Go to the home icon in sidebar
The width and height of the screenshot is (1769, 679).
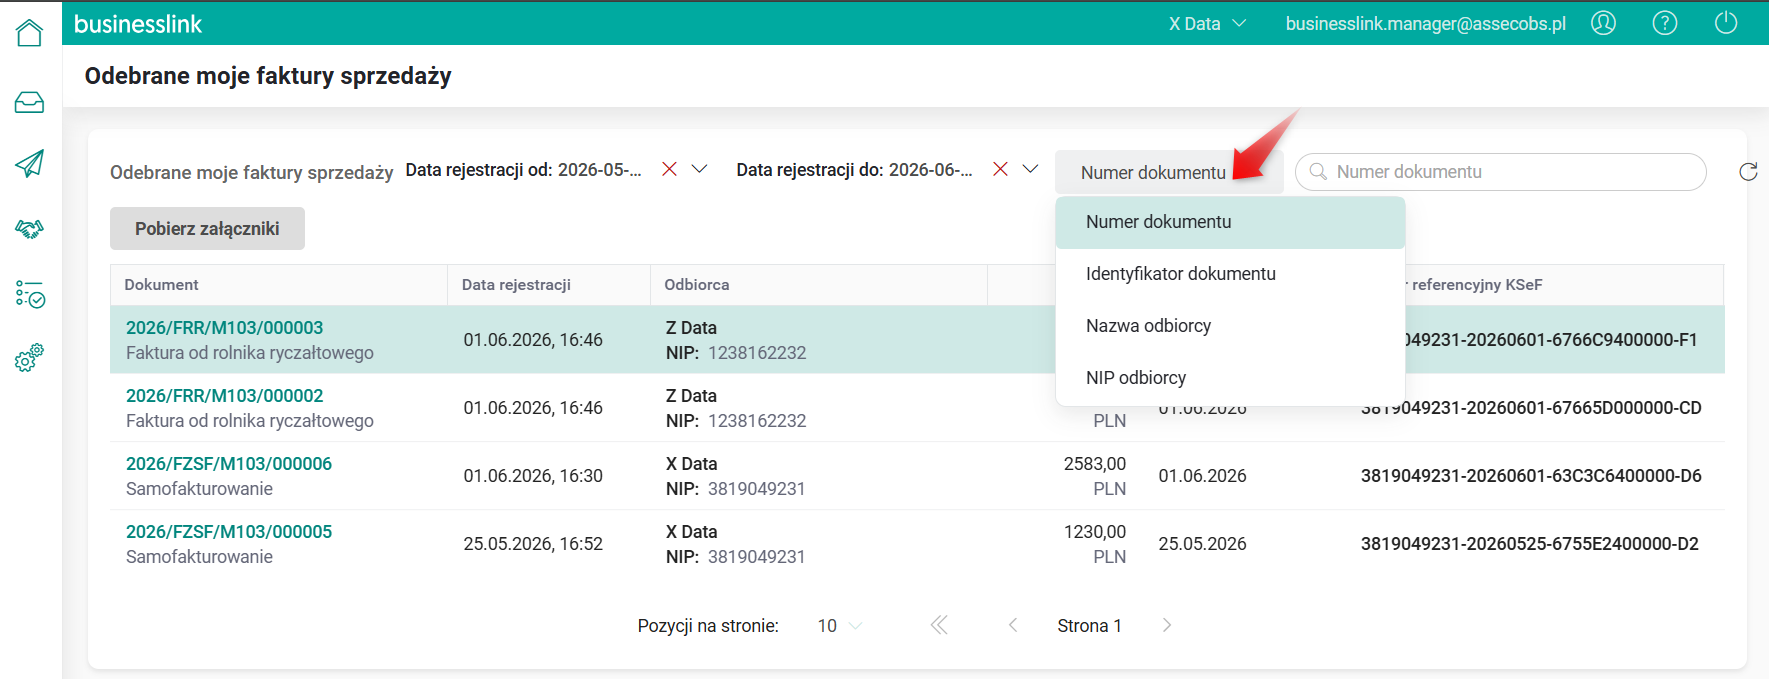click(x=30, y=33)
